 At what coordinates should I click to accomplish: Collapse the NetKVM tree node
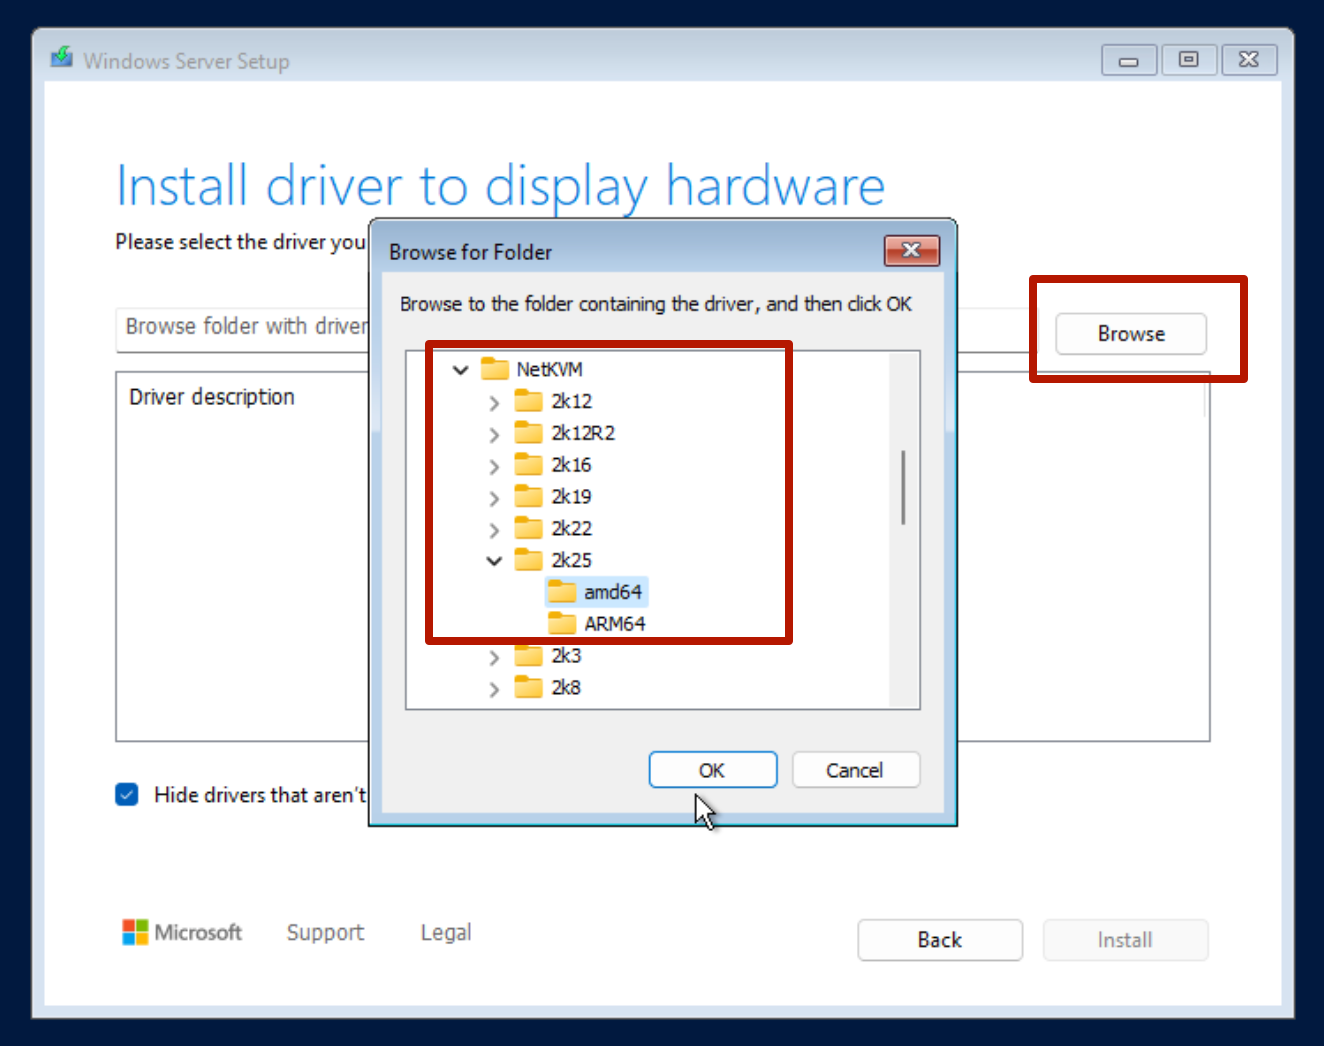pyautogui.click(x=461, y=370)
